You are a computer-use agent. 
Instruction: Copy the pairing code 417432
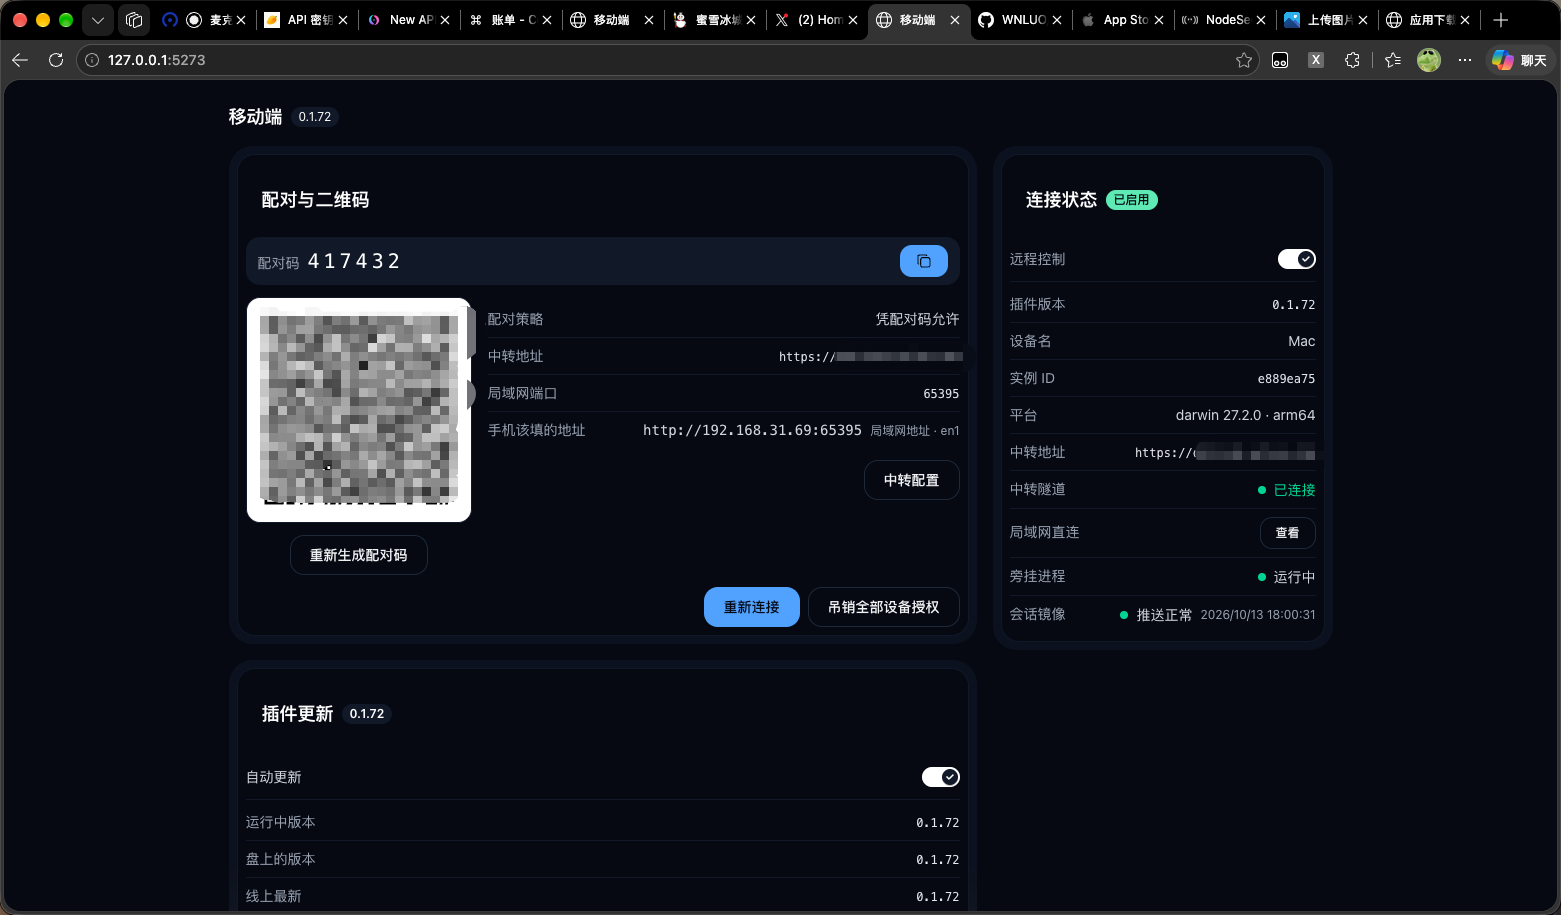tap(923, 261)
